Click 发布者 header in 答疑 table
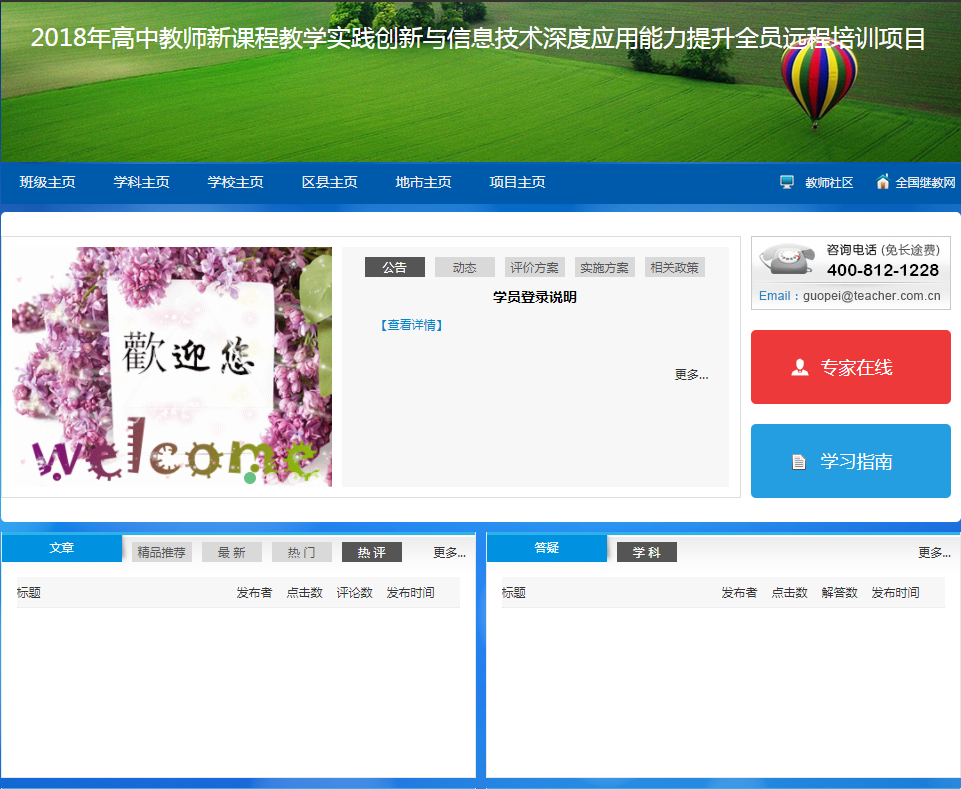 (x=739, y=593)
